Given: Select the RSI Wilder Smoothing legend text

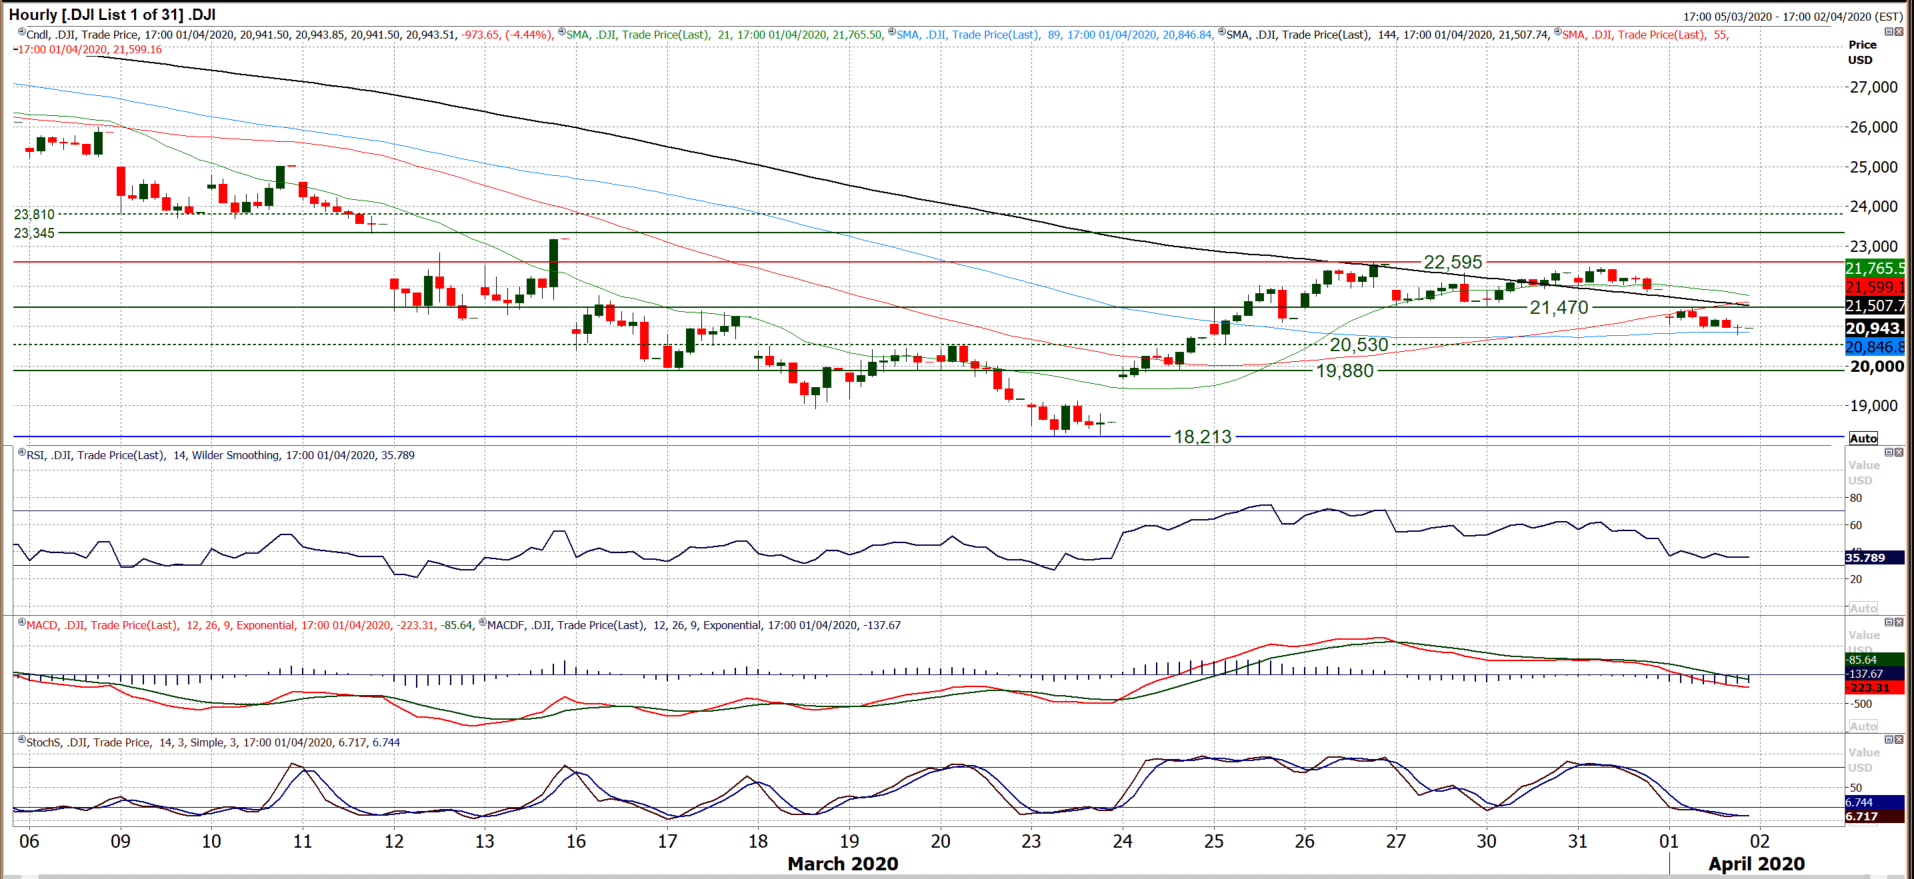Looking at the screenshot, I should click(x=221, y=455).
